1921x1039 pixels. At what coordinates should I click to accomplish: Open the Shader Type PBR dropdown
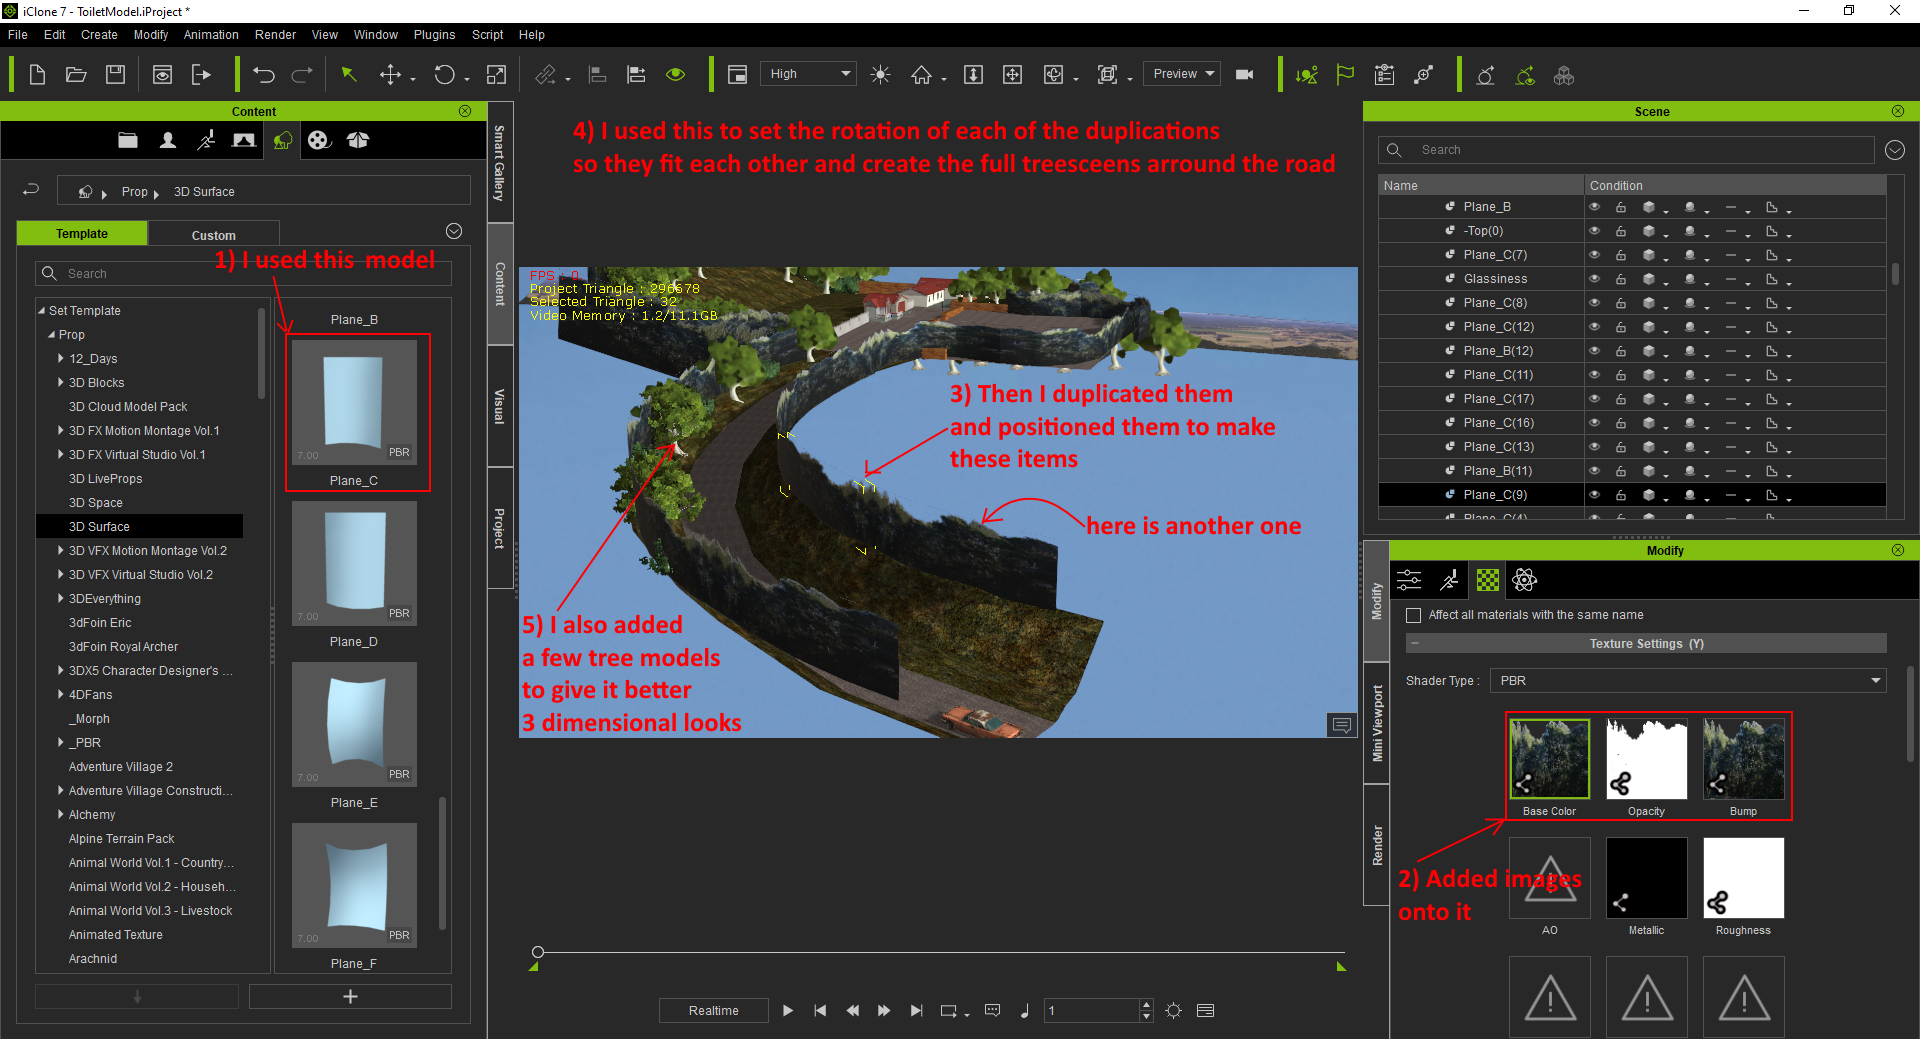pos(1688,681)
